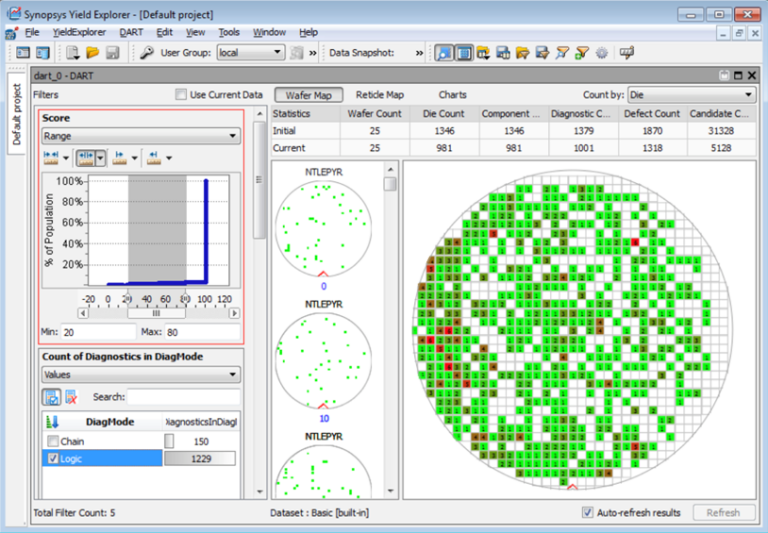Image resolution: width=768 pixels, height=533 pixels.
Task: Click the gear icon in the right toolbar
Action: point(601,52)
